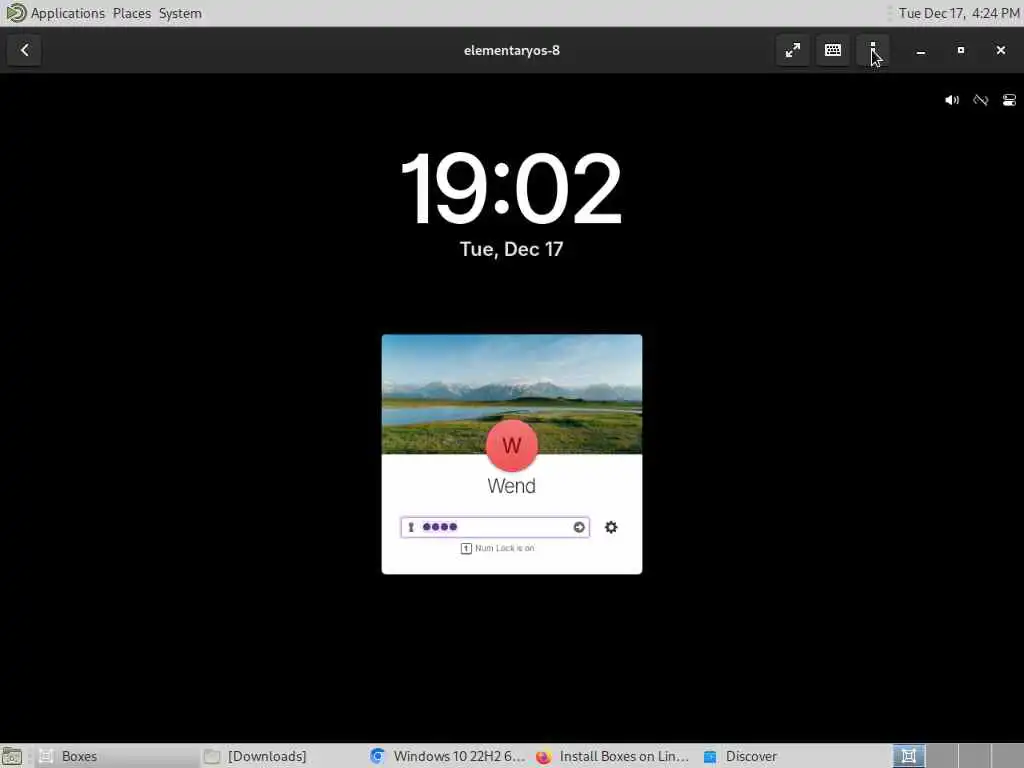Click the elementaryos-8 window title
Screen dimensions: 1024x768
[x=511, y=50]
